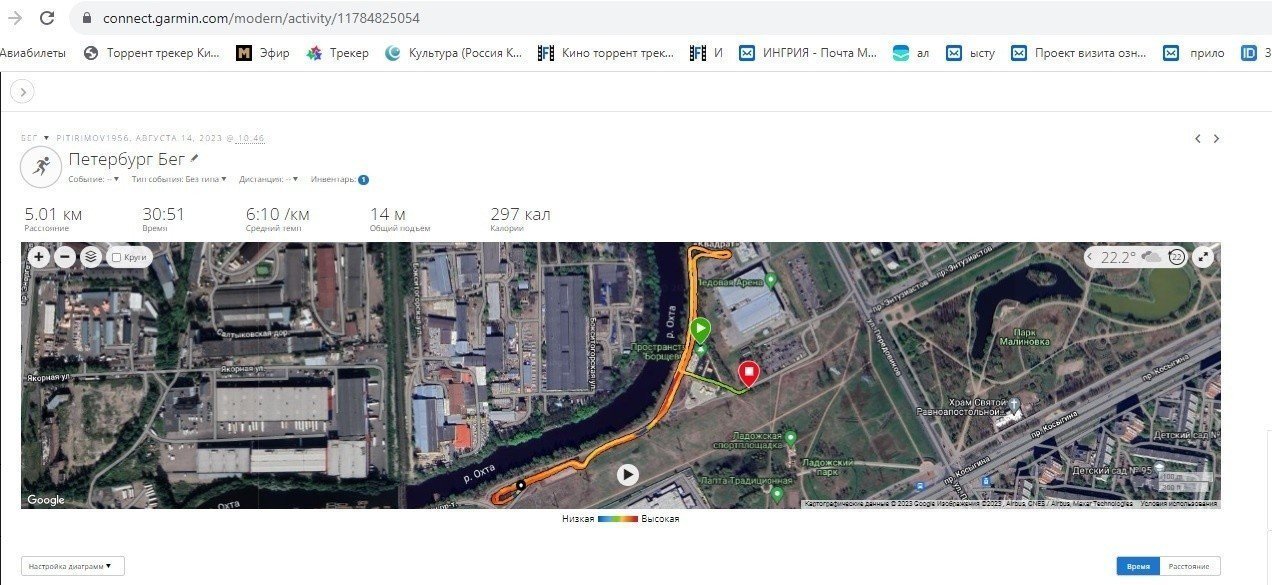Click the Ладожский парк map label
The image size is (1272, 585).
828,467
